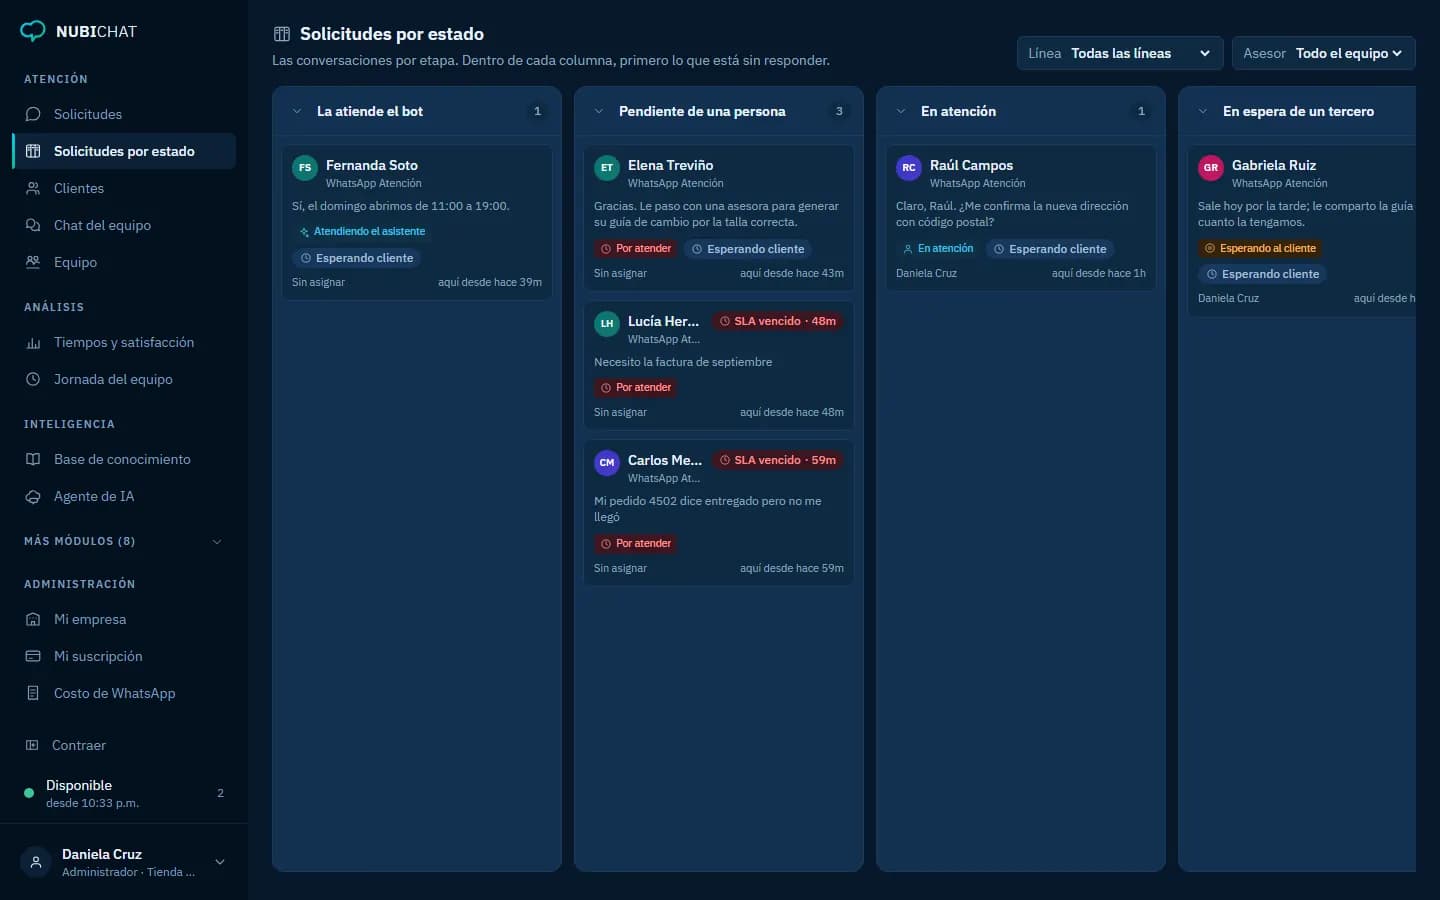Click the Costo de WhatsApp receipt icon

[33, 693]
